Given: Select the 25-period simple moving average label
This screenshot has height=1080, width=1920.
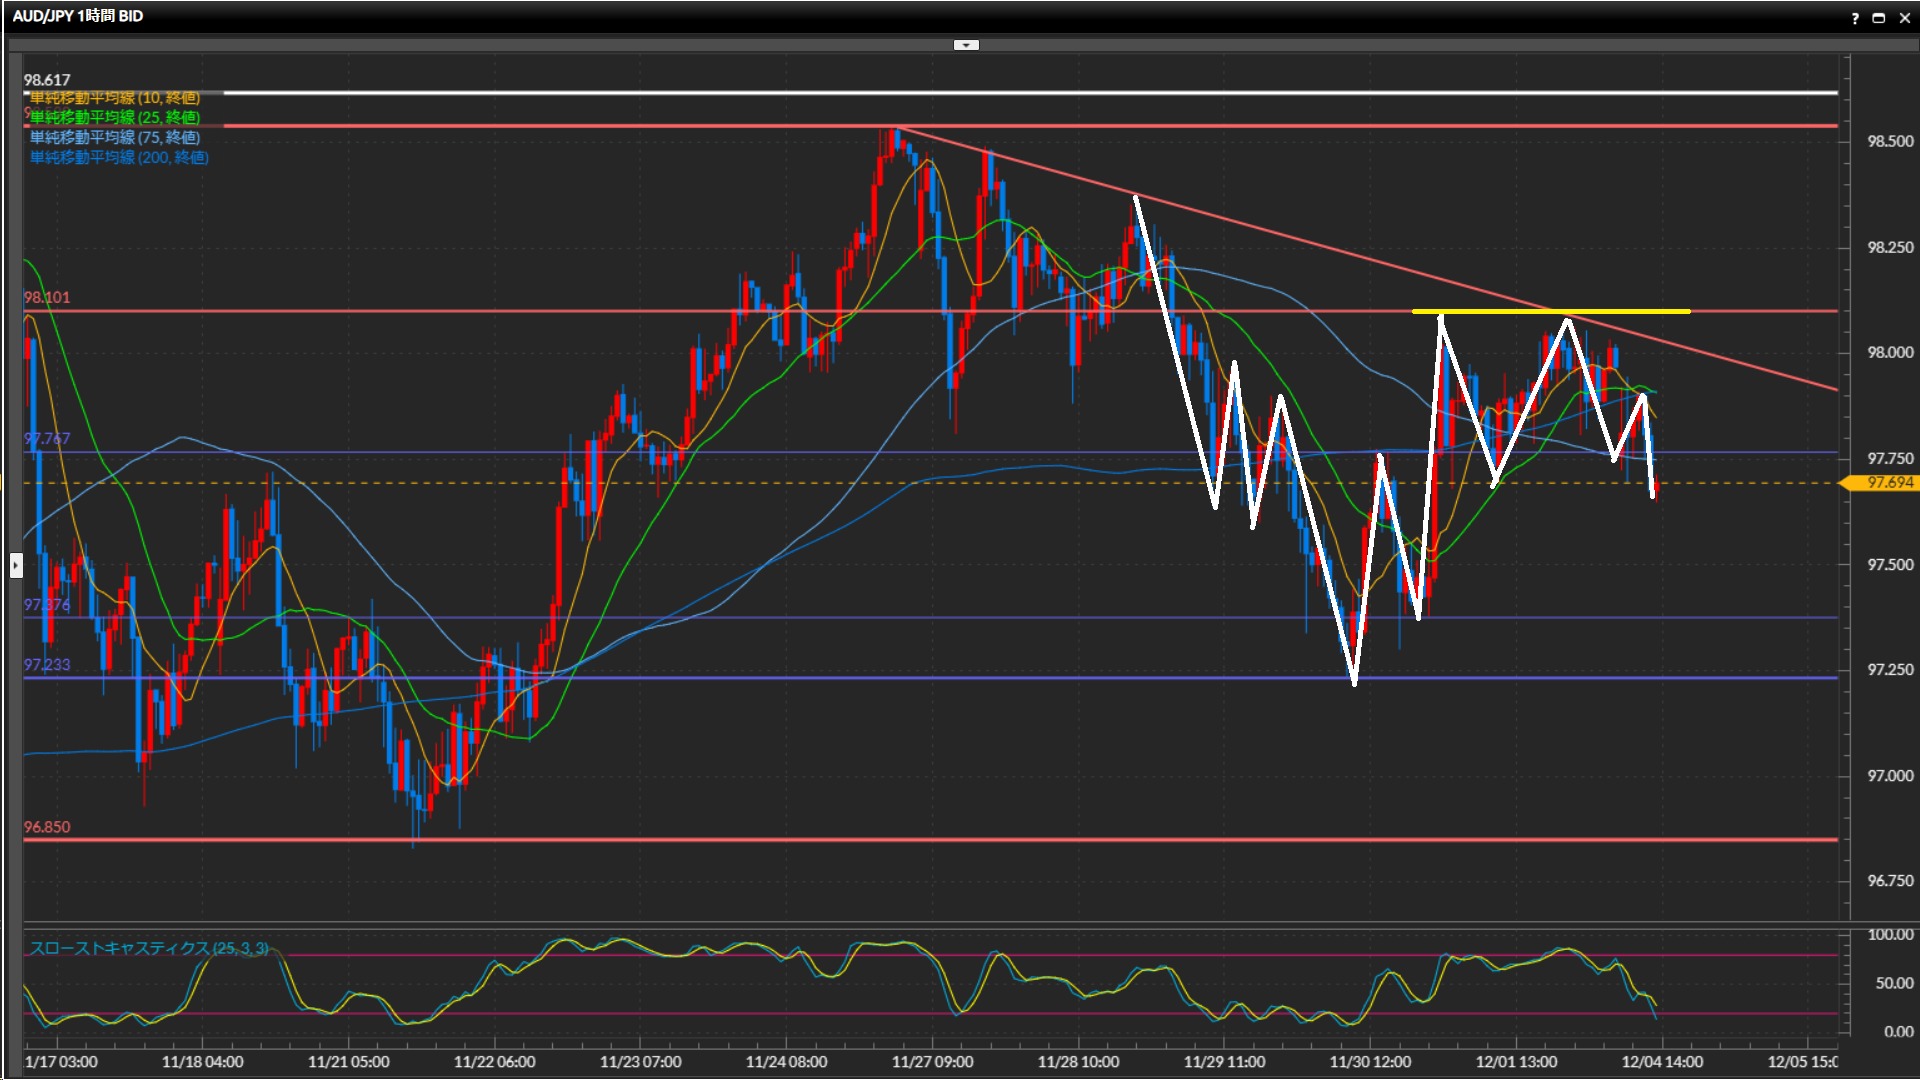Looking at the screenshot, I should click(115, 118).
